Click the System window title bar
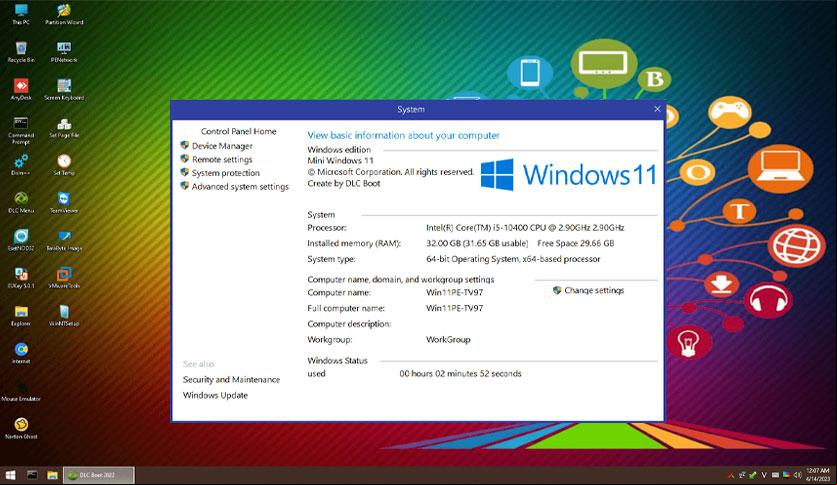The image size is (837, 485). [410, 109]
